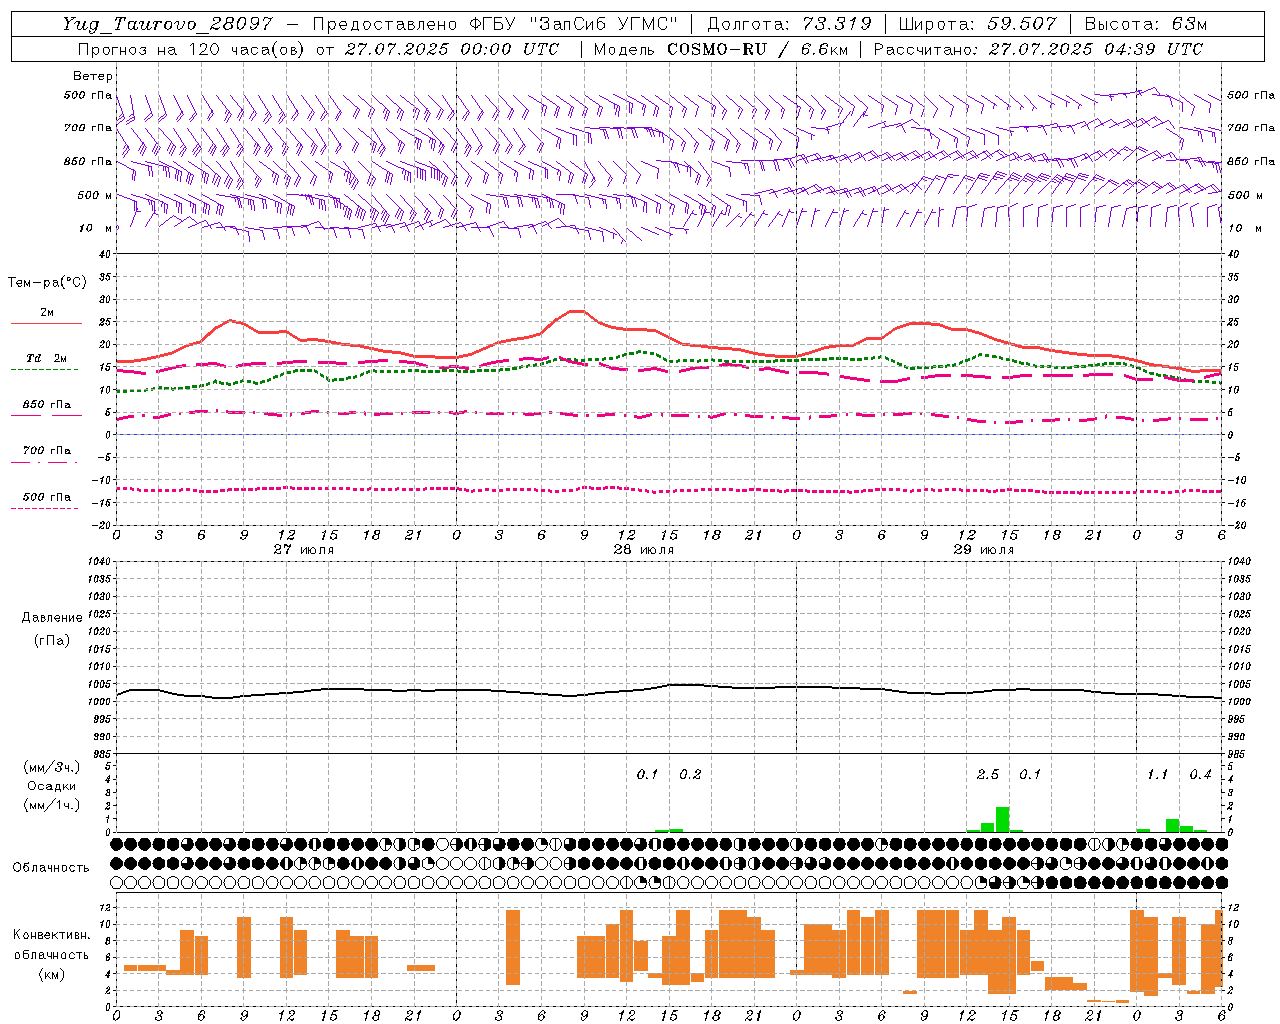Click the 1.1 precipitation total value
The height and width of the screenshot is (1024, 1280).
[1158, 775]
